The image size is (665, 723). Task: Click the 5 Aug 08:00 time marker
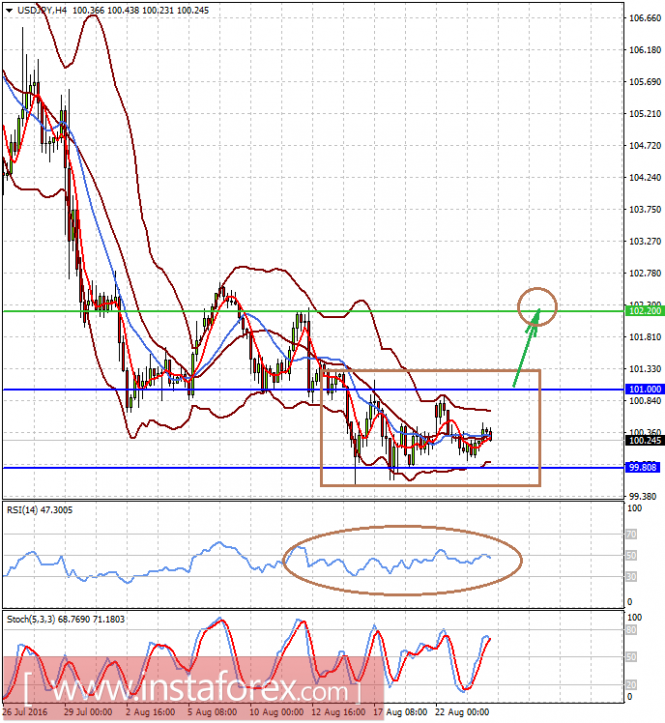point(213,712)
